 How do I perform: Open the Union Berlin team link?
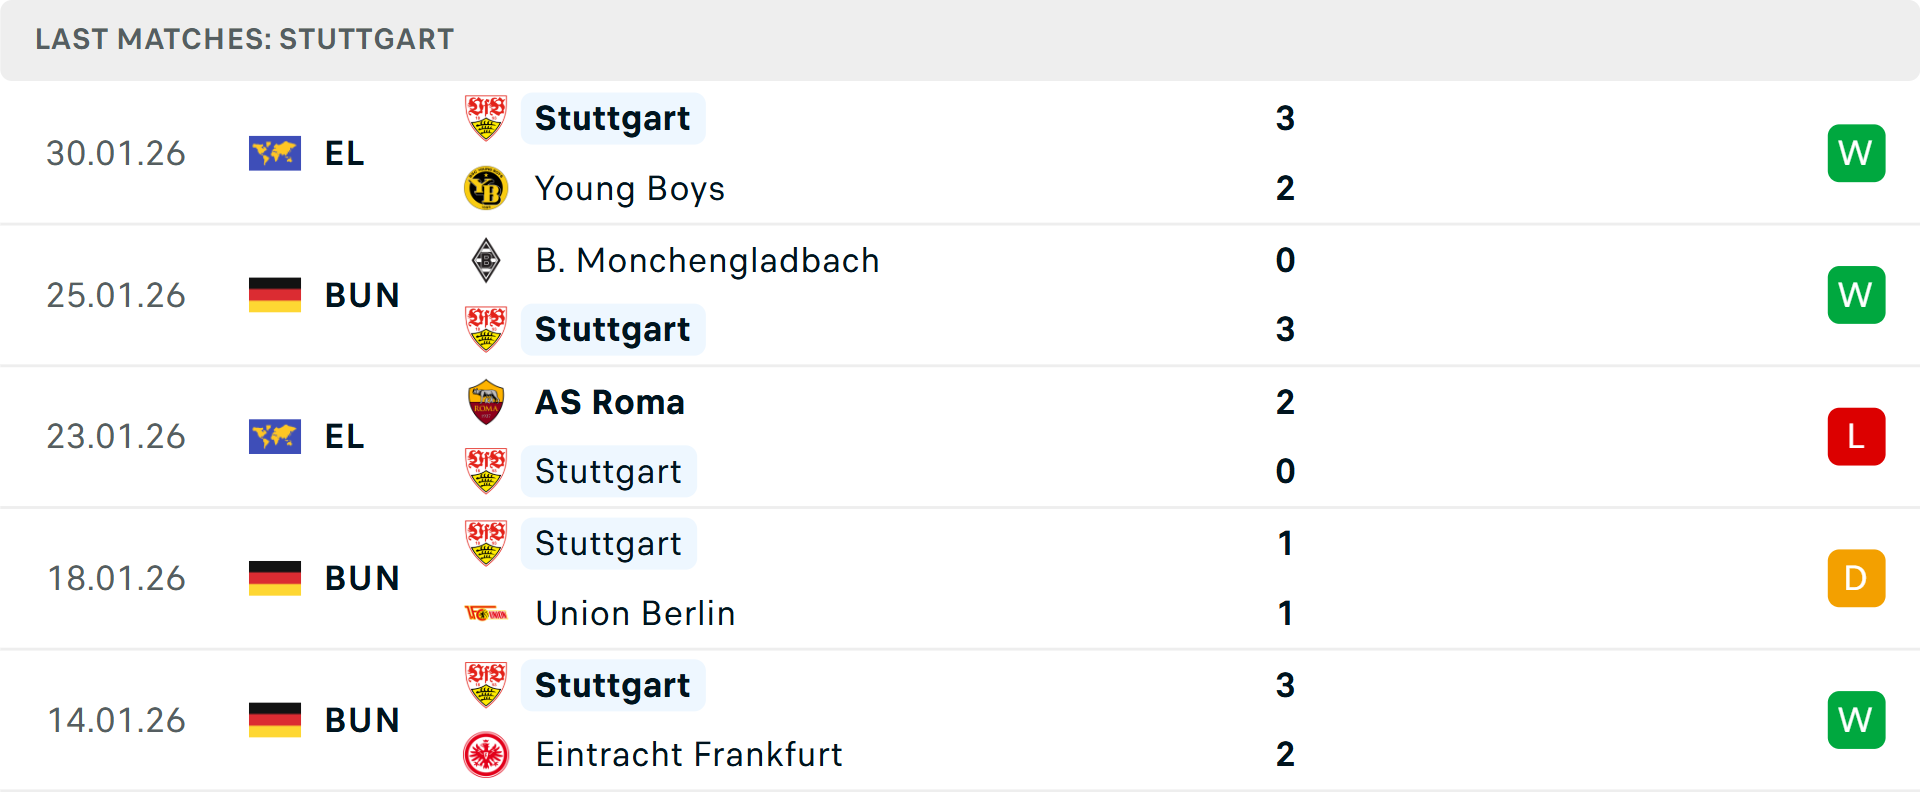(x=635, y=613)
